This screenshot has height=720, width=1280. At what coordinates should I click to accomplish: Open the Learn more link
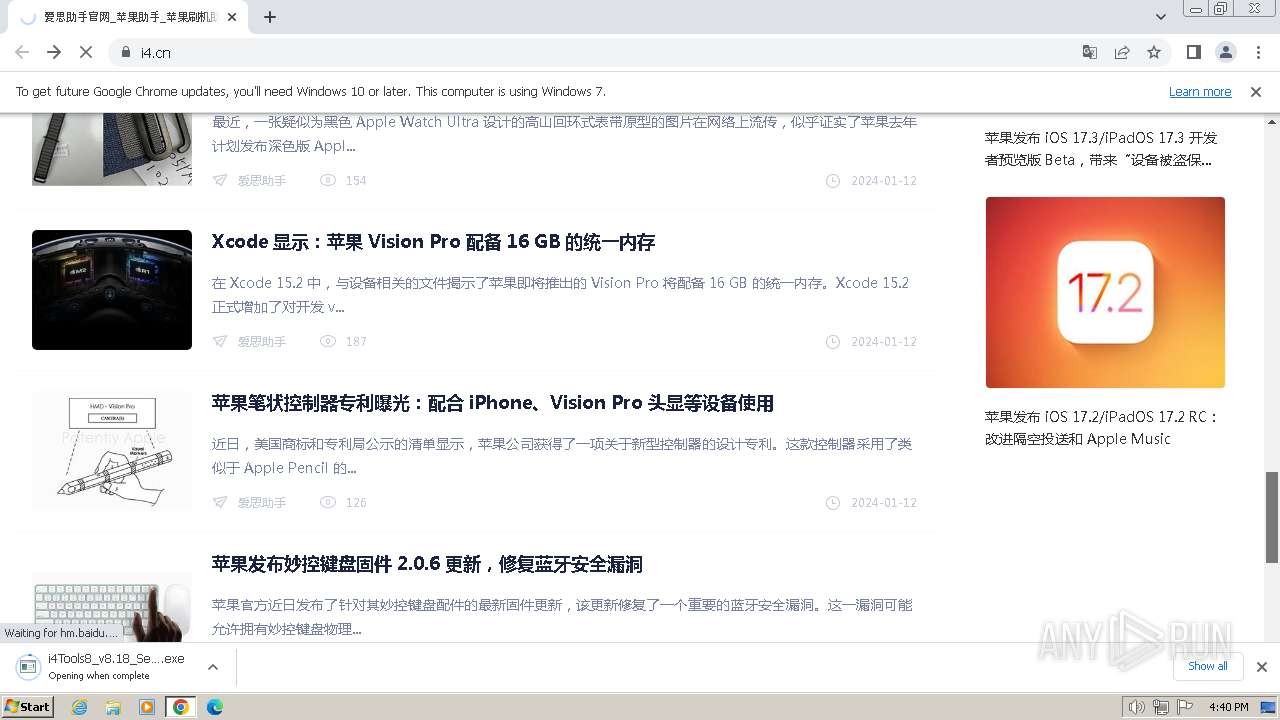(1200, 92)
